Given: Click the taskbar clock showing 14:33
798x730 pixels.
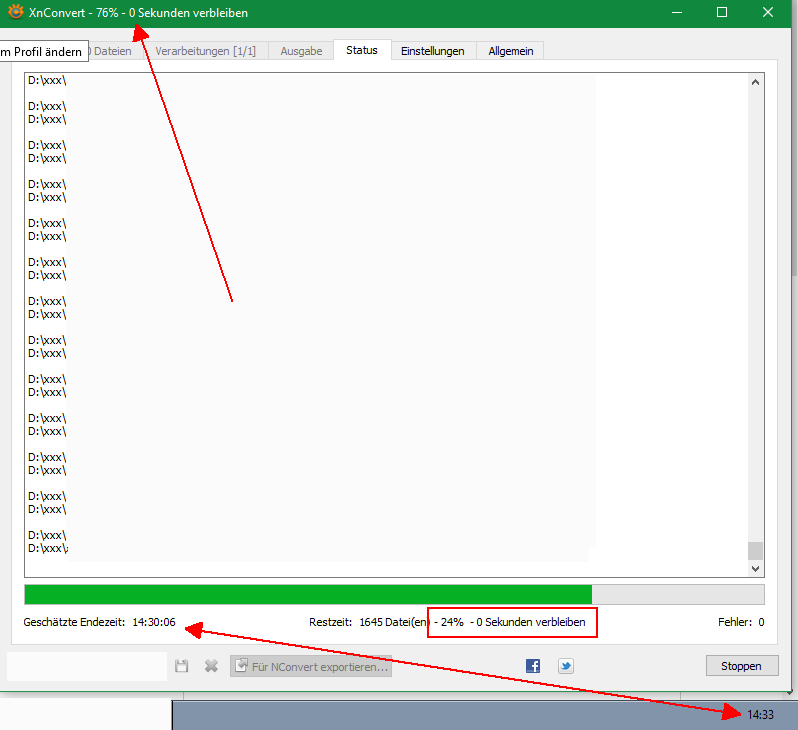Looking at the screenshot, I should coord(760,715).
